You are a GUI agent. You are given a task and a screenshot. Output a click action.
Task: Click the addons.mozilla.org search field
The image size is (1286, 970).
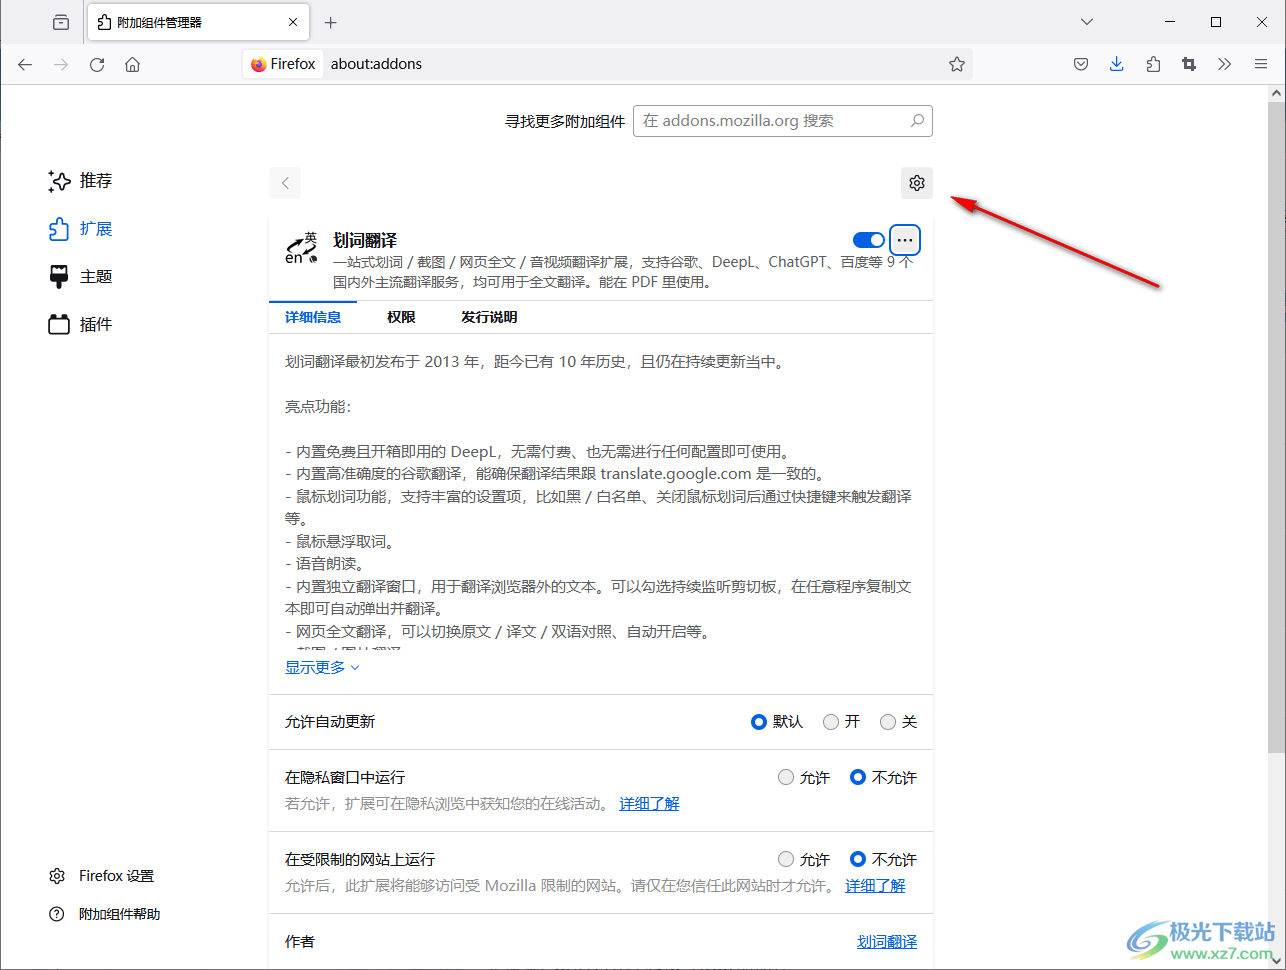coord(783,120)
